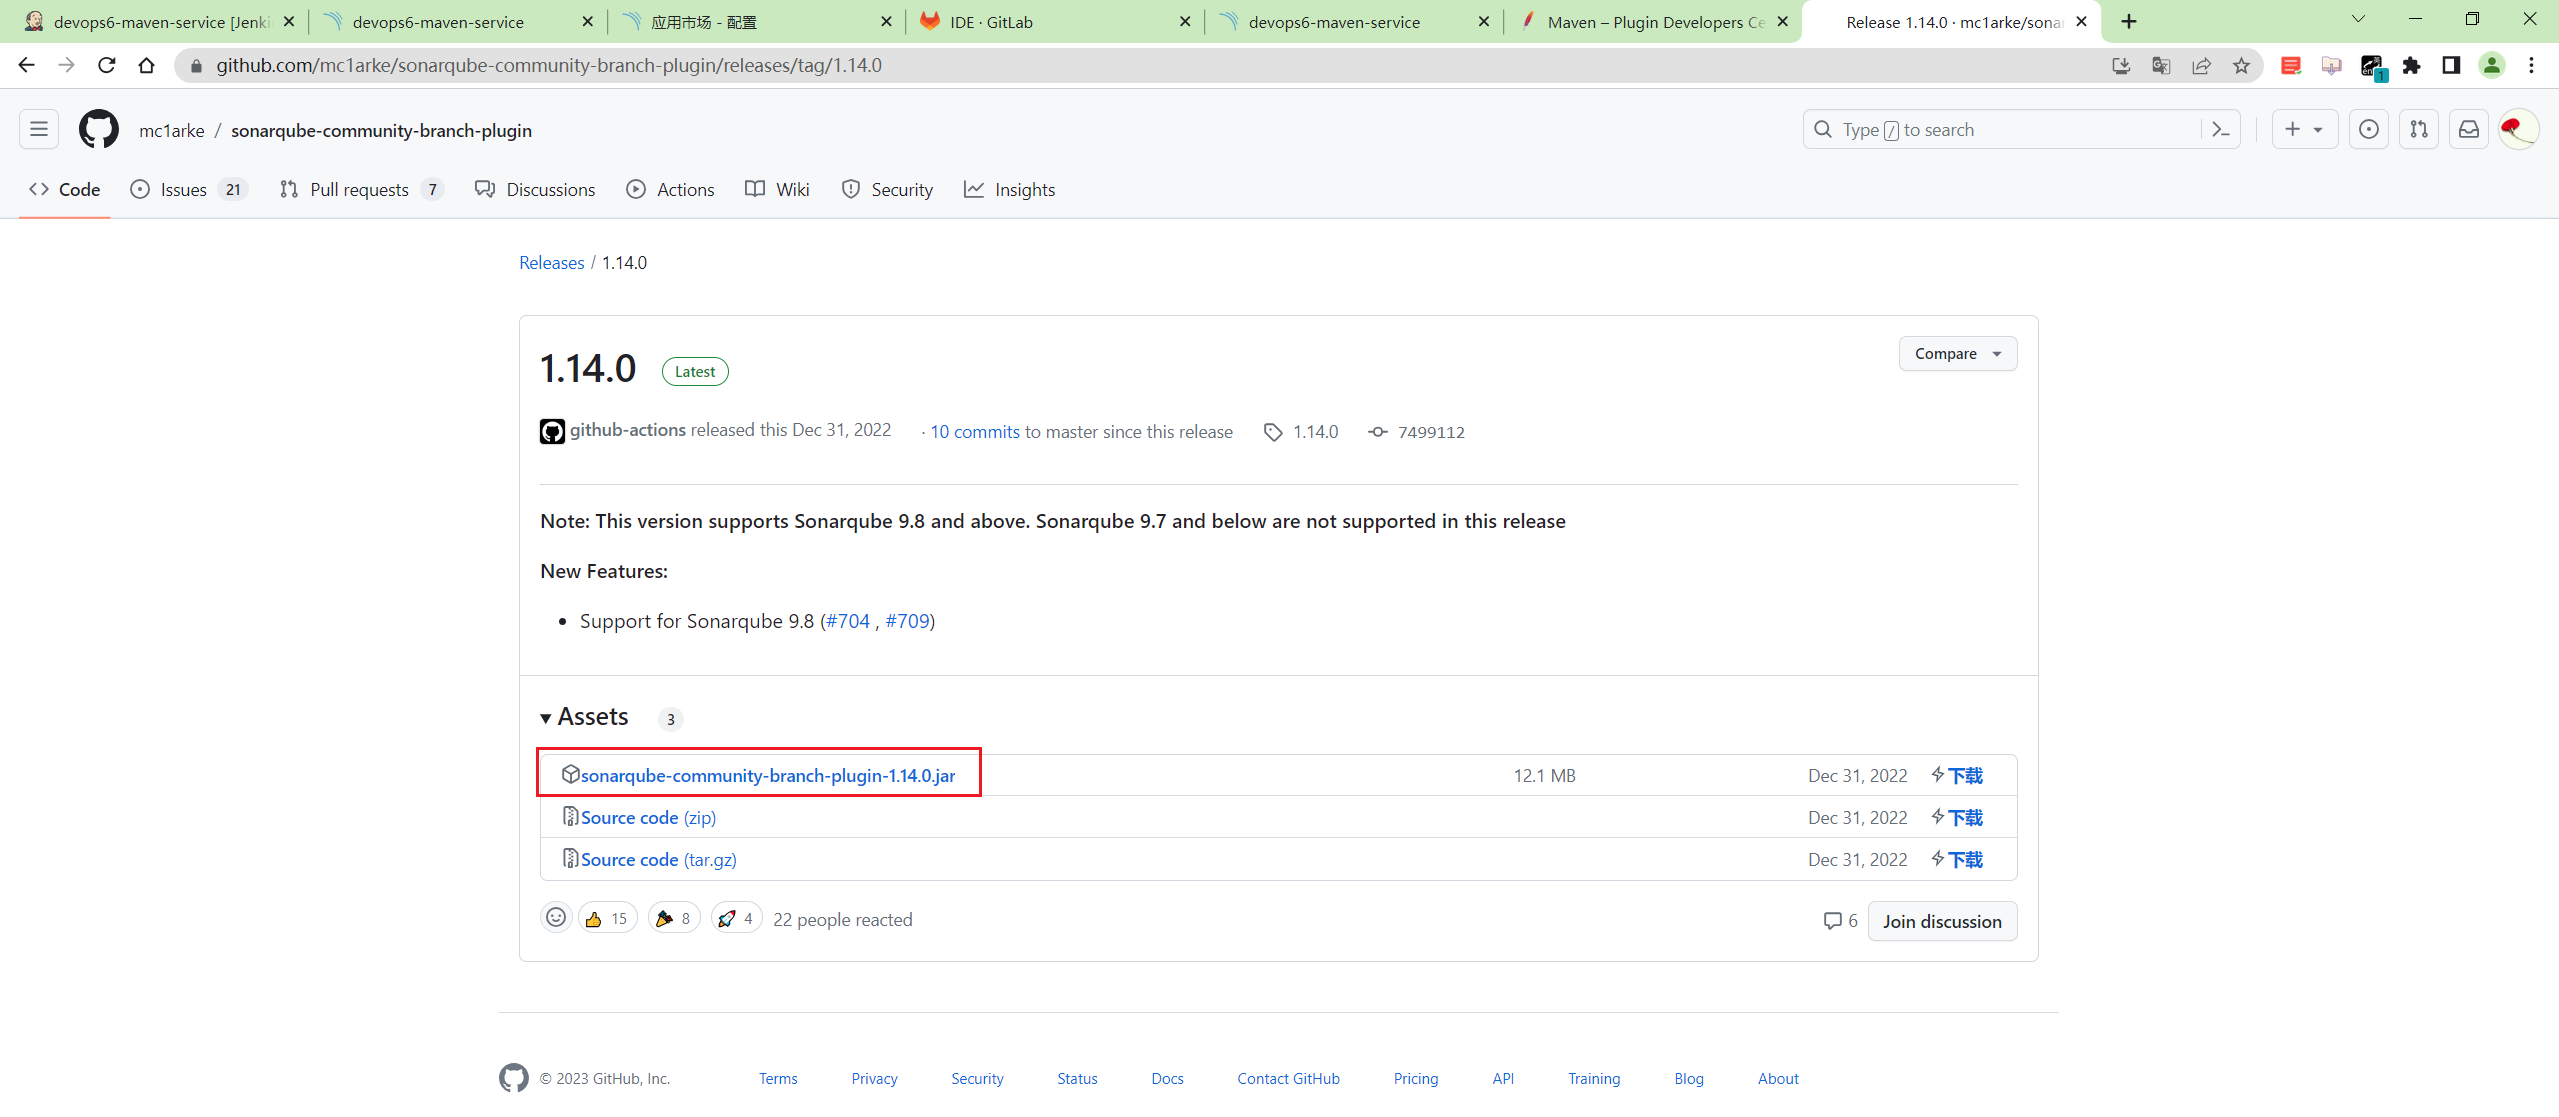The image size is (2559, 1117).
Task: Add an emoji reaction with smiley icon
Action: tap(556, 918)
